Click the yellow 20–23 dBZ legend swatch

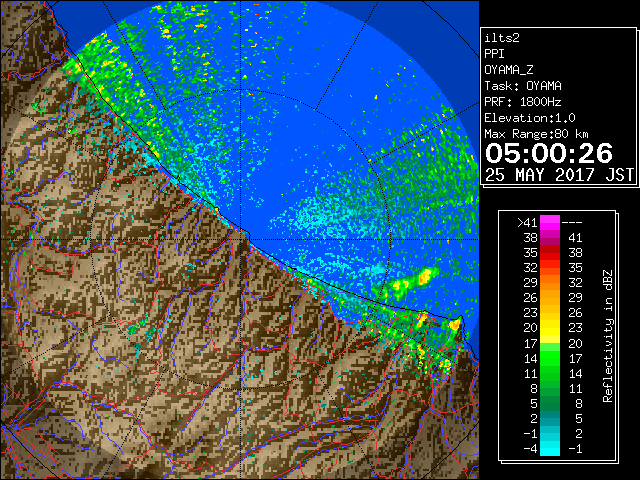click(x=550, y=328)
